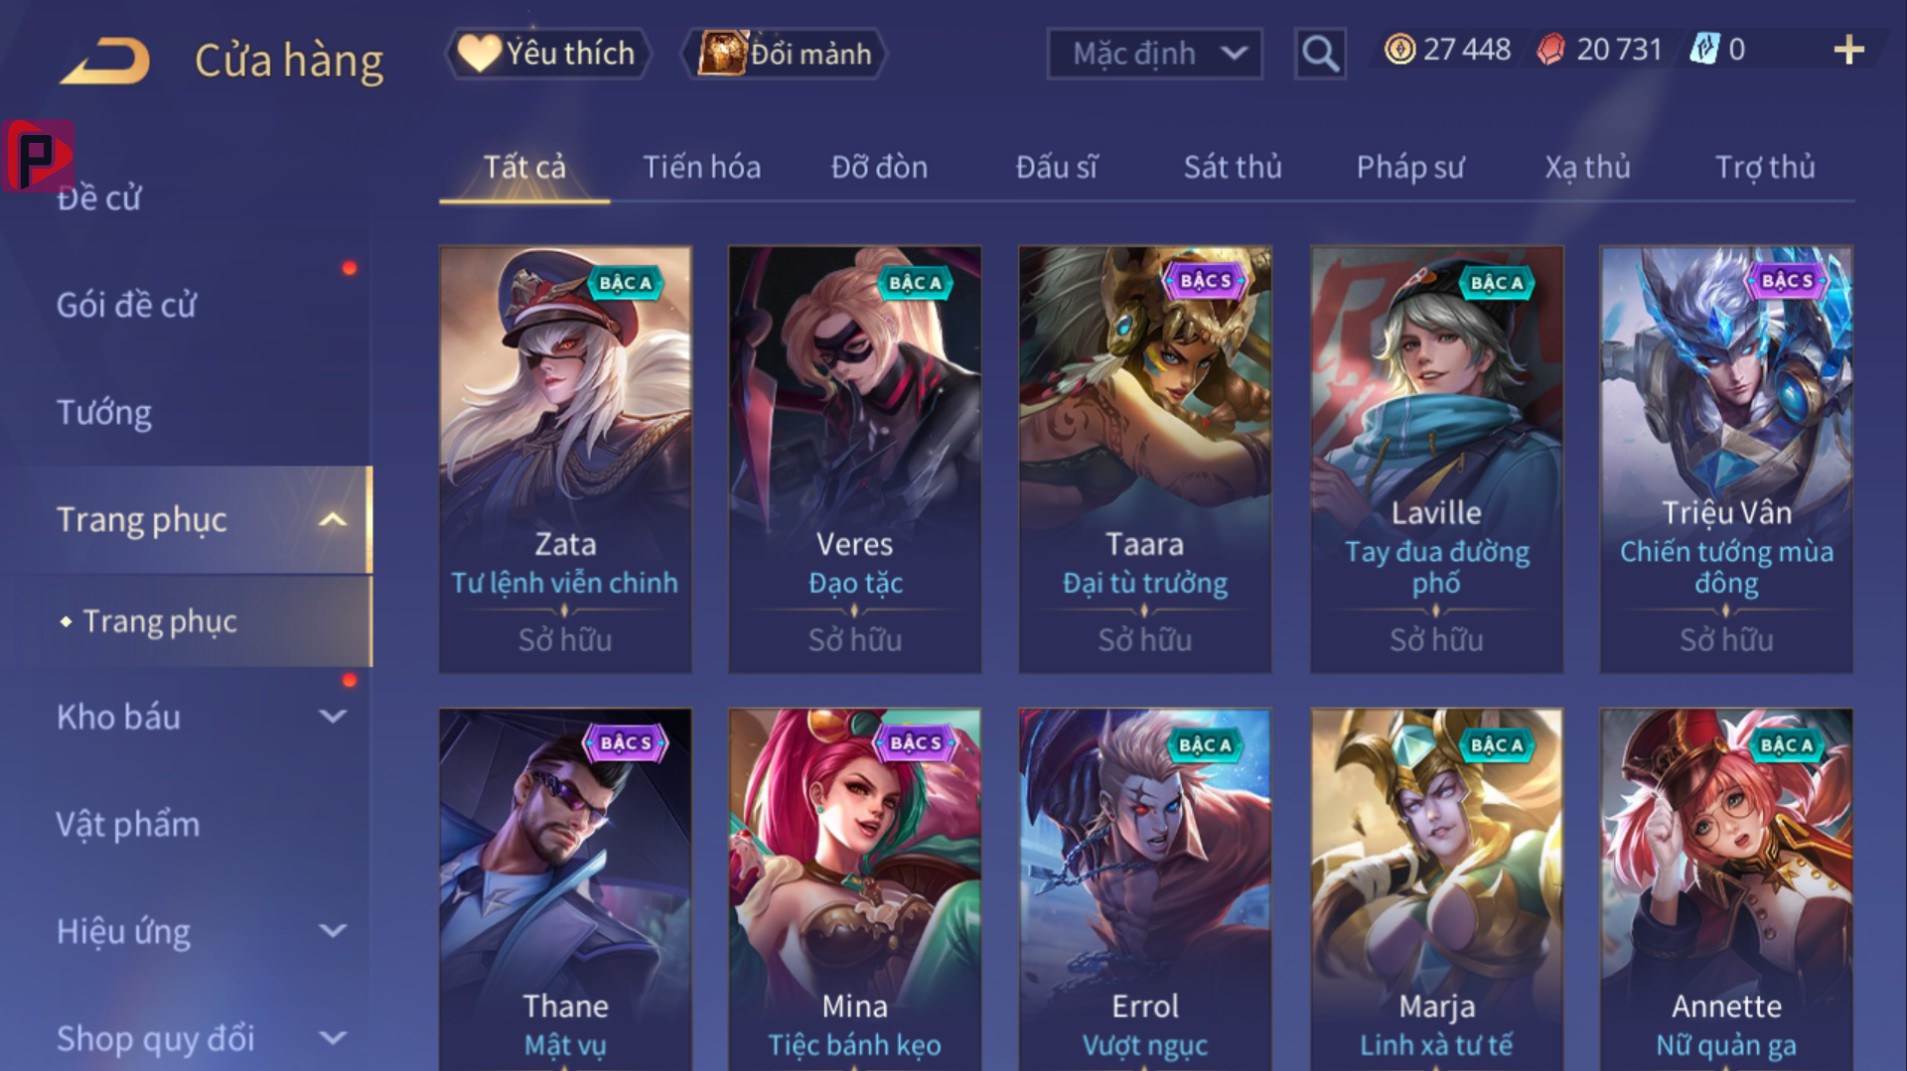Collapse the Trang phục sidebar section
The height and width of the screenshot is (1071, 1907).
click(x=333, y=520)
